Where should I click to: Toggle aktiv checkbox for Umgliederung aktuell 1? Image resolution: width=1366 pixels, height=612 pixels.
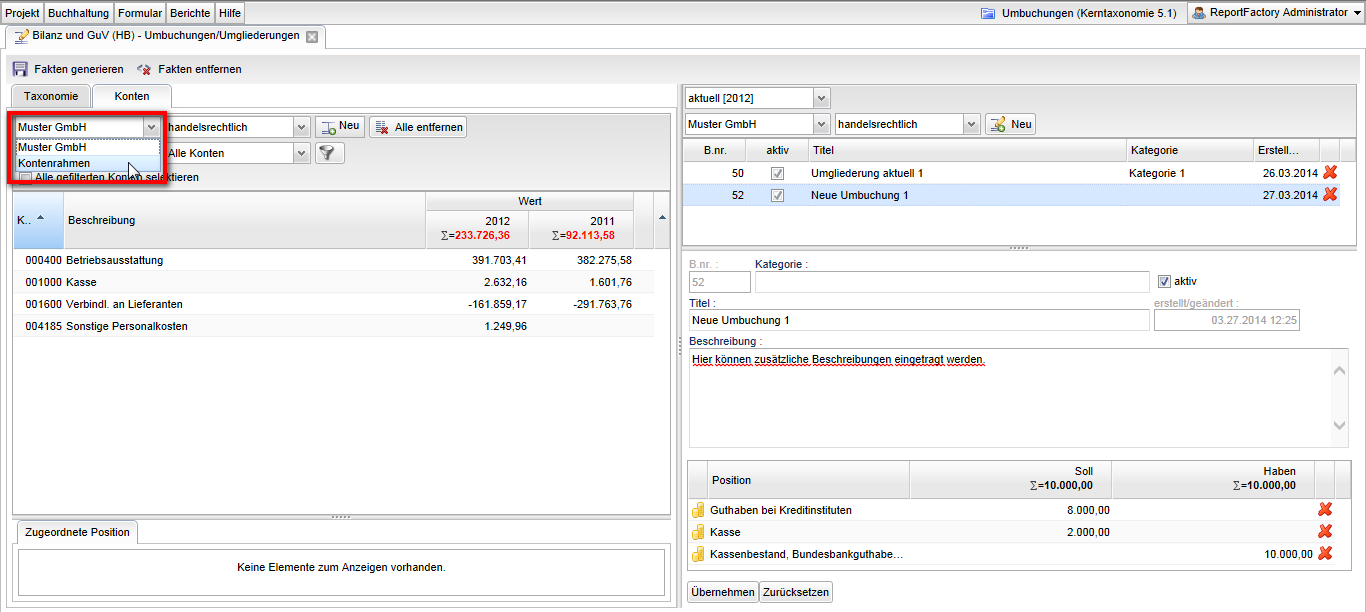click(x=777, y=173)
